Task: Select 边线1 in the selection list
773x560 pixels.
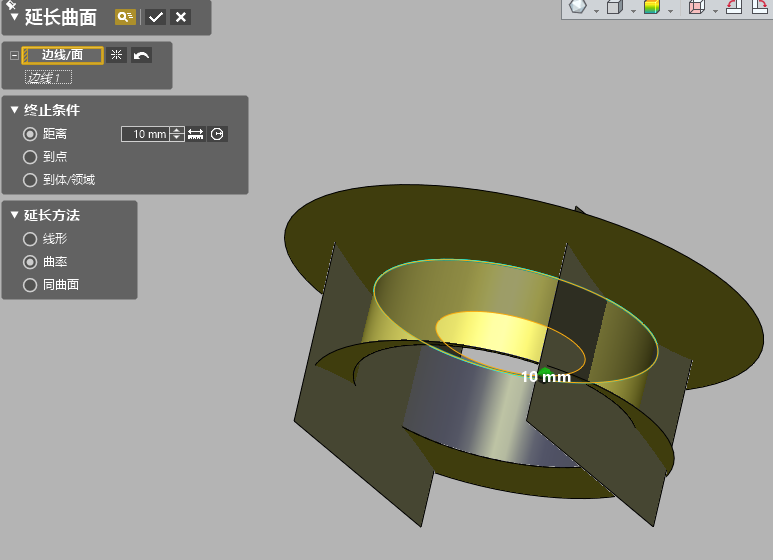Action: [x=49, y=77]
